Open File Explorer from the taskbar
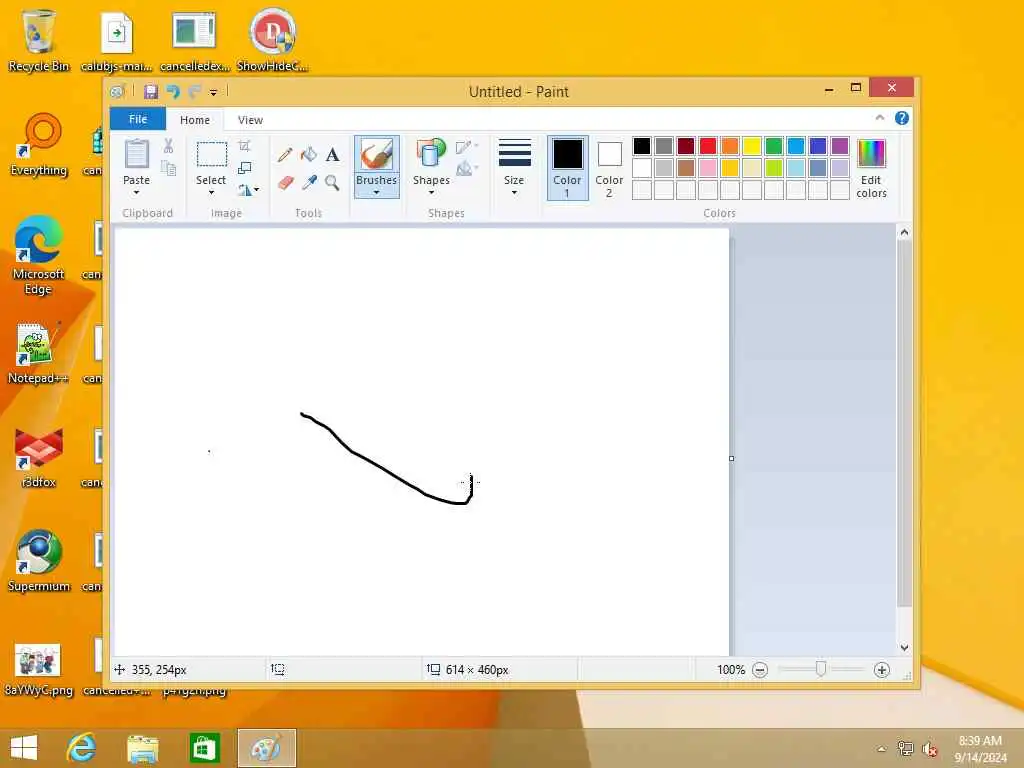 click(x=143, y=748)
